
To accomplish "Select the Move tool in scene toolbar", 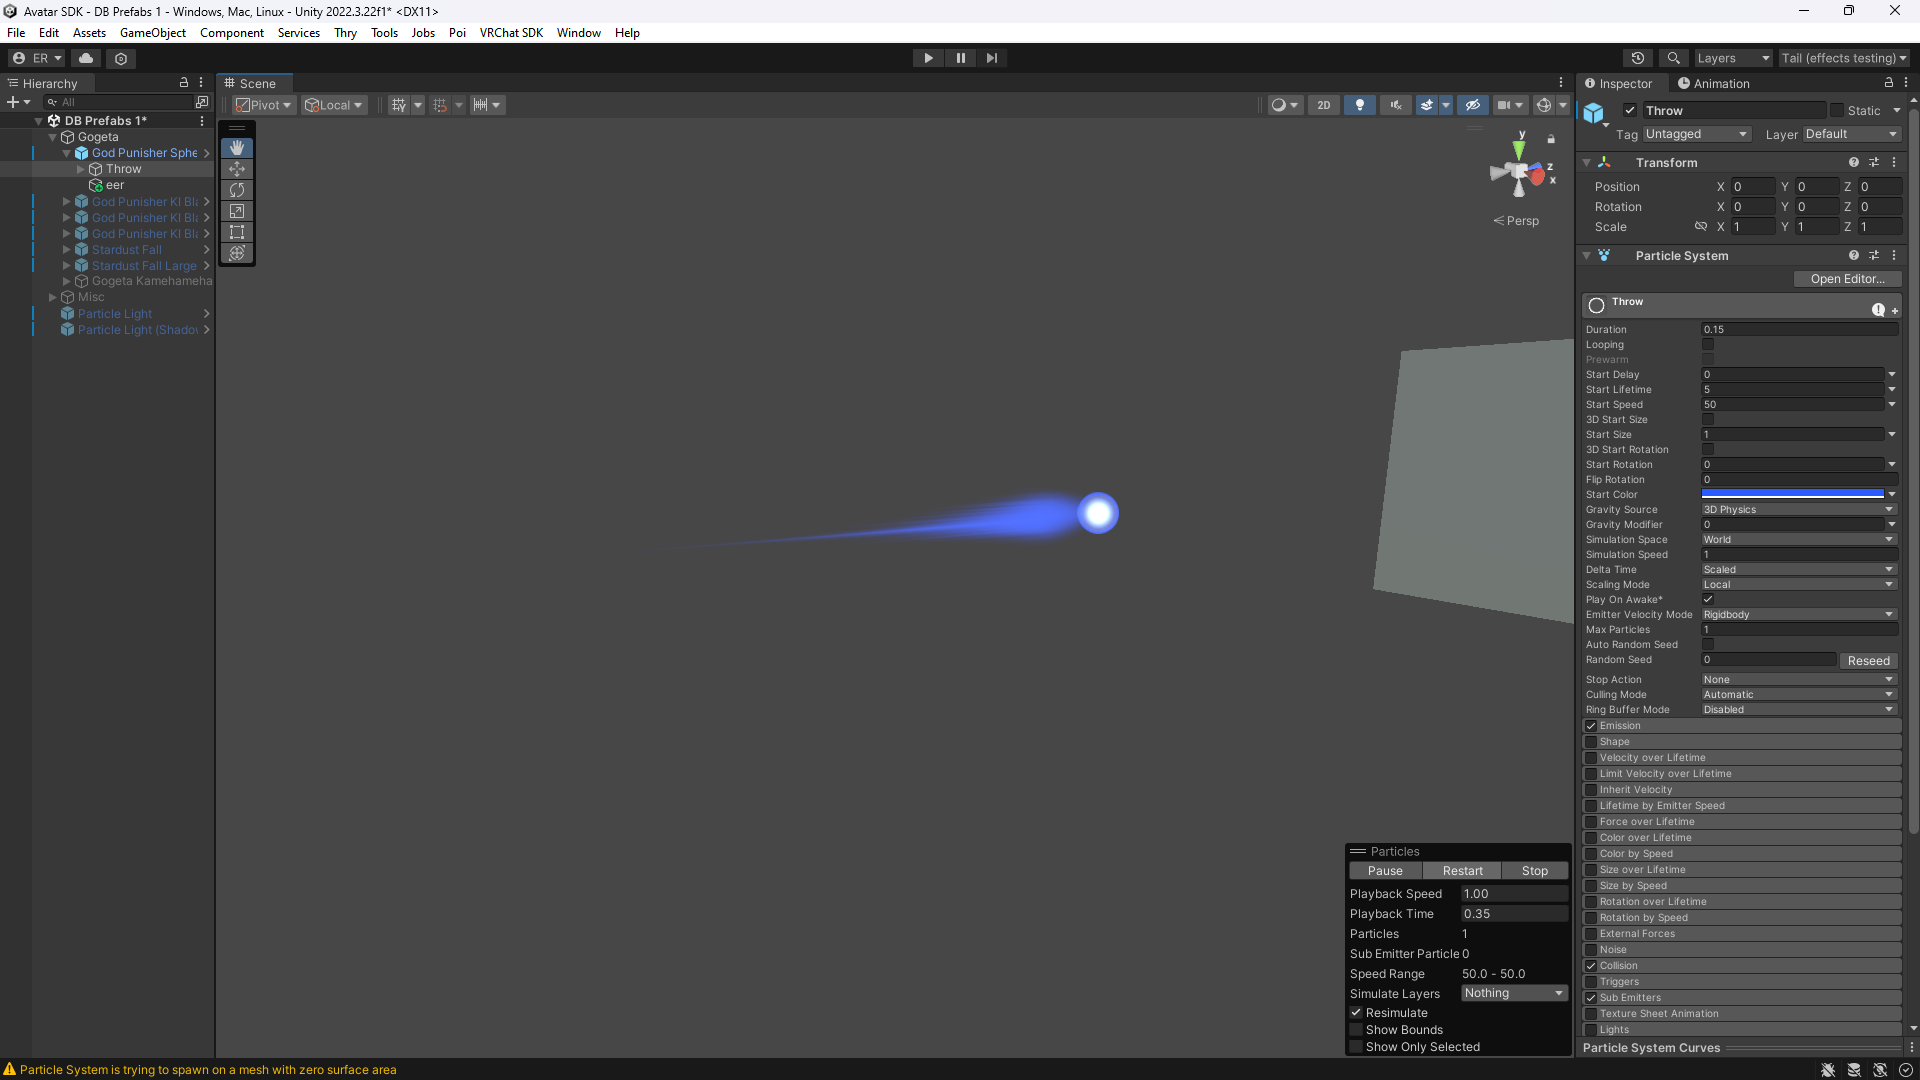I will (237, 169).
